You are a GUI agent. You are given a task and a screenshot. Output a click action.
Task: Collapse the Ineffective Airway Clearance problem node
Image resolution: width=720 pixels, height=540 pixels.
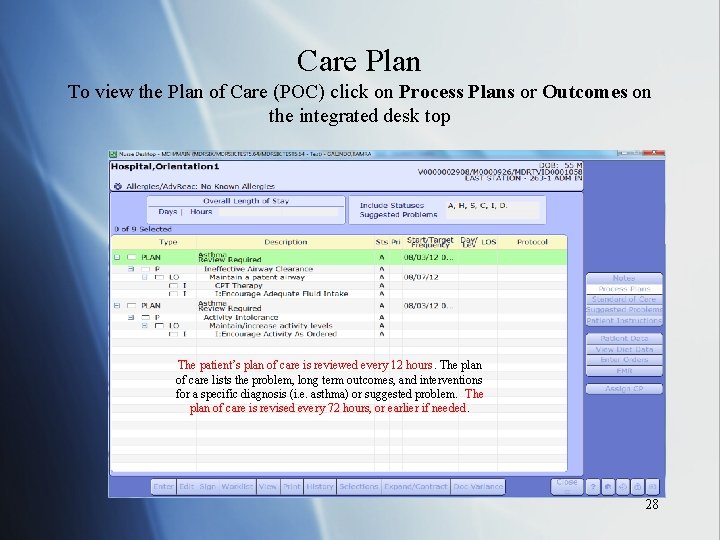point(131,269)
